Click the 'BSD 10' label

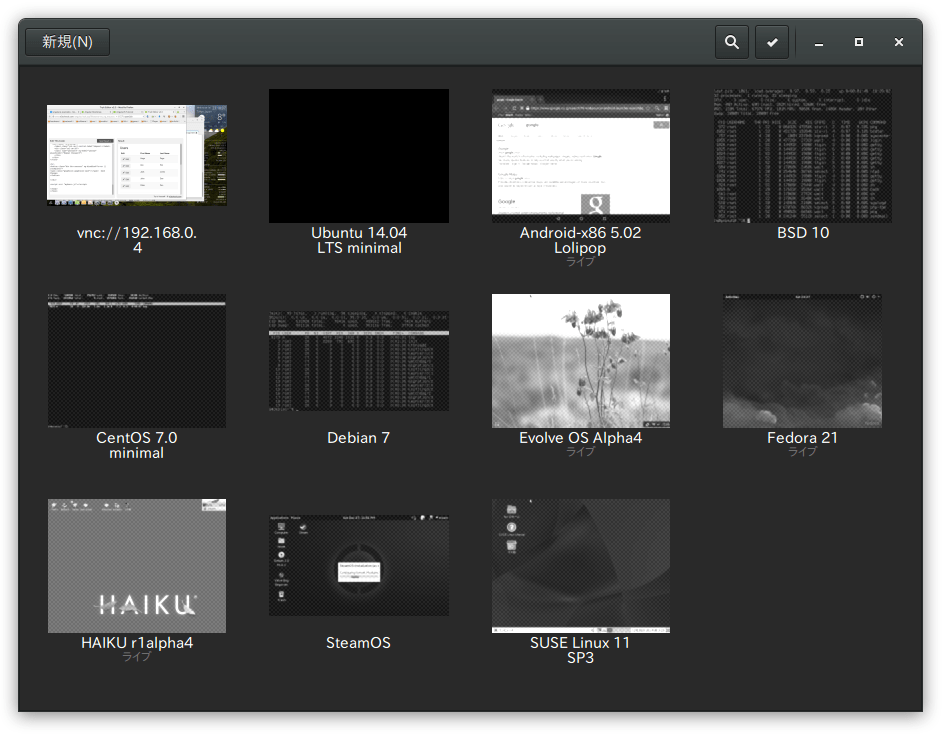click(x=803, y=233)
